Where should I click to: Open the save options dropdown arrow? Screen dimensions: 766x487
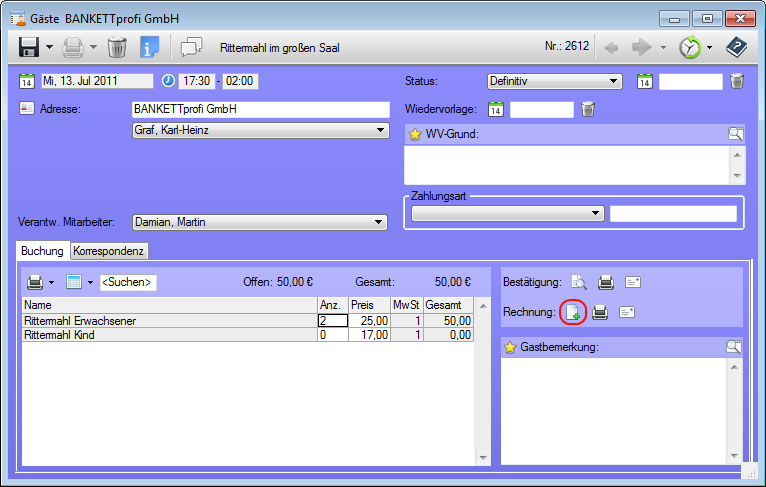point(49,47)
